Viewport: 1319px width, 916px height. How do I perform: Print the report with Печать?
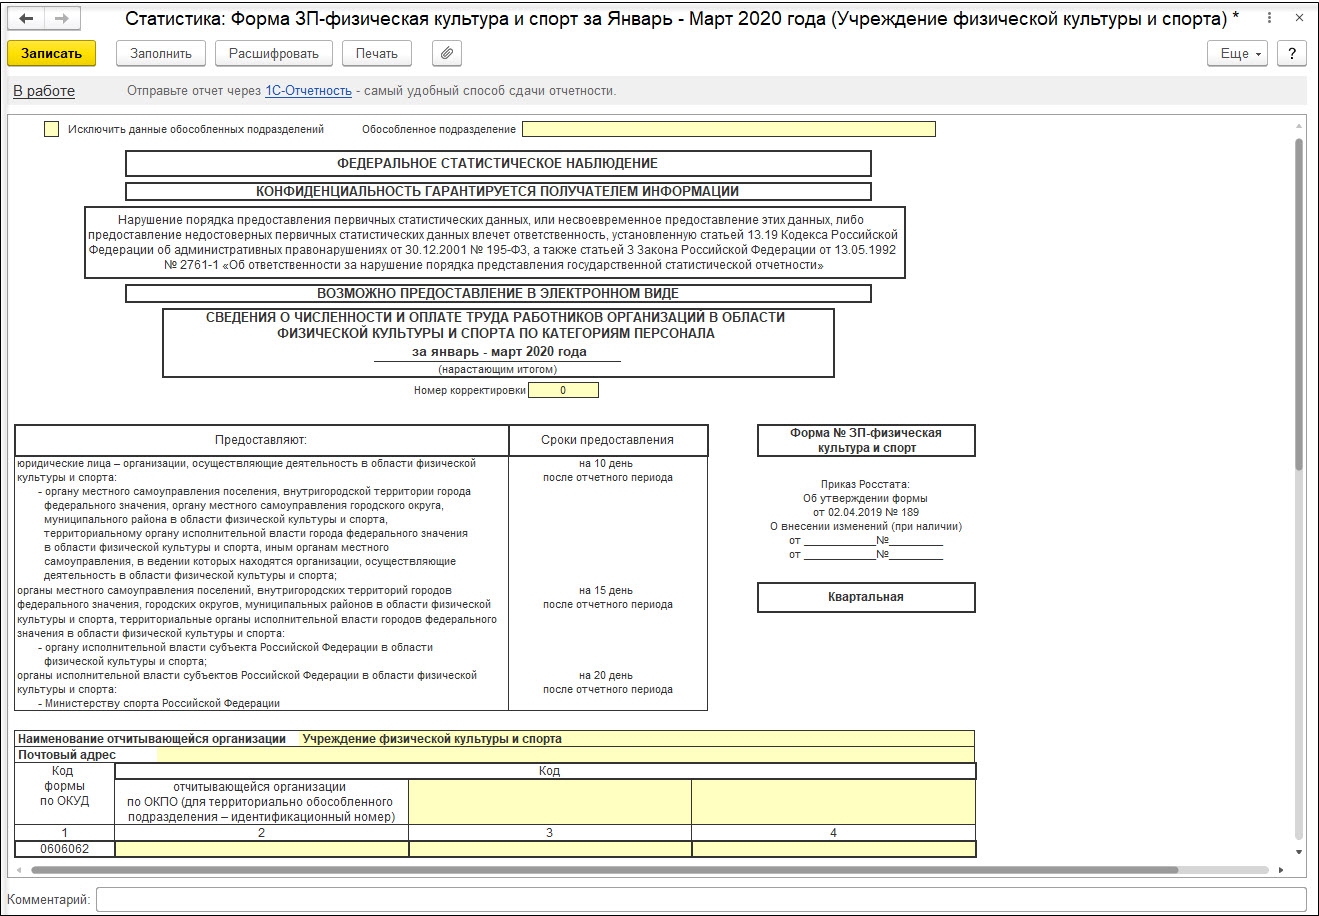coord(377,54)
